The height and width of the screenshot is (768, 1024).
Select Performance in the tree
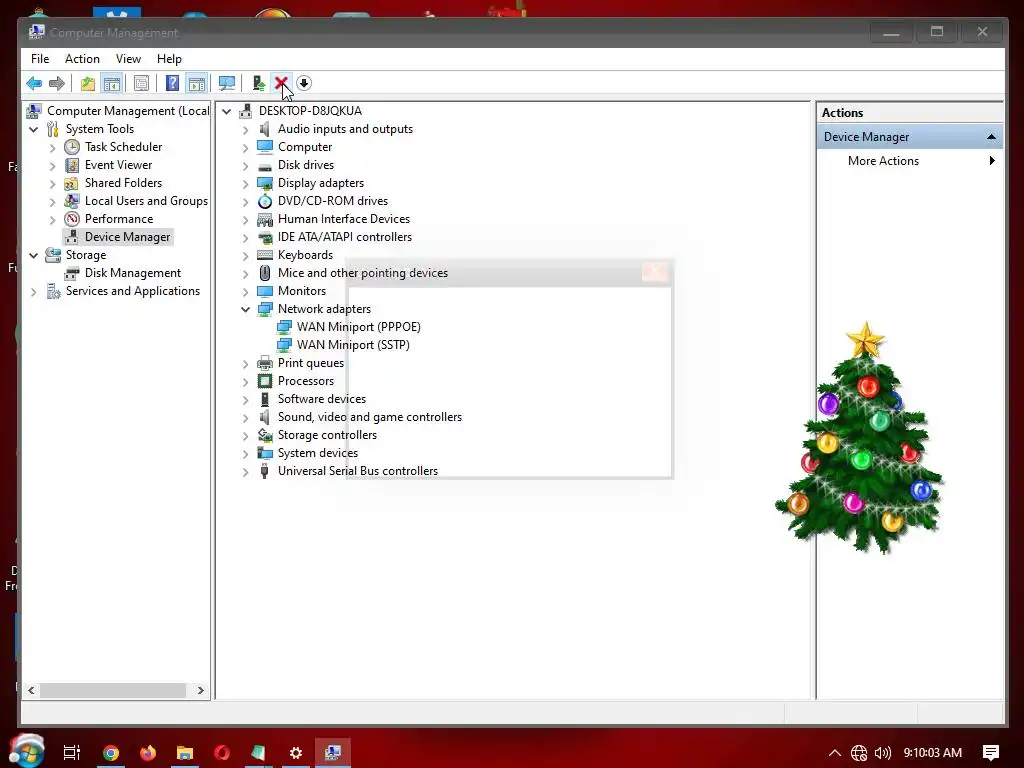[119, 219]
